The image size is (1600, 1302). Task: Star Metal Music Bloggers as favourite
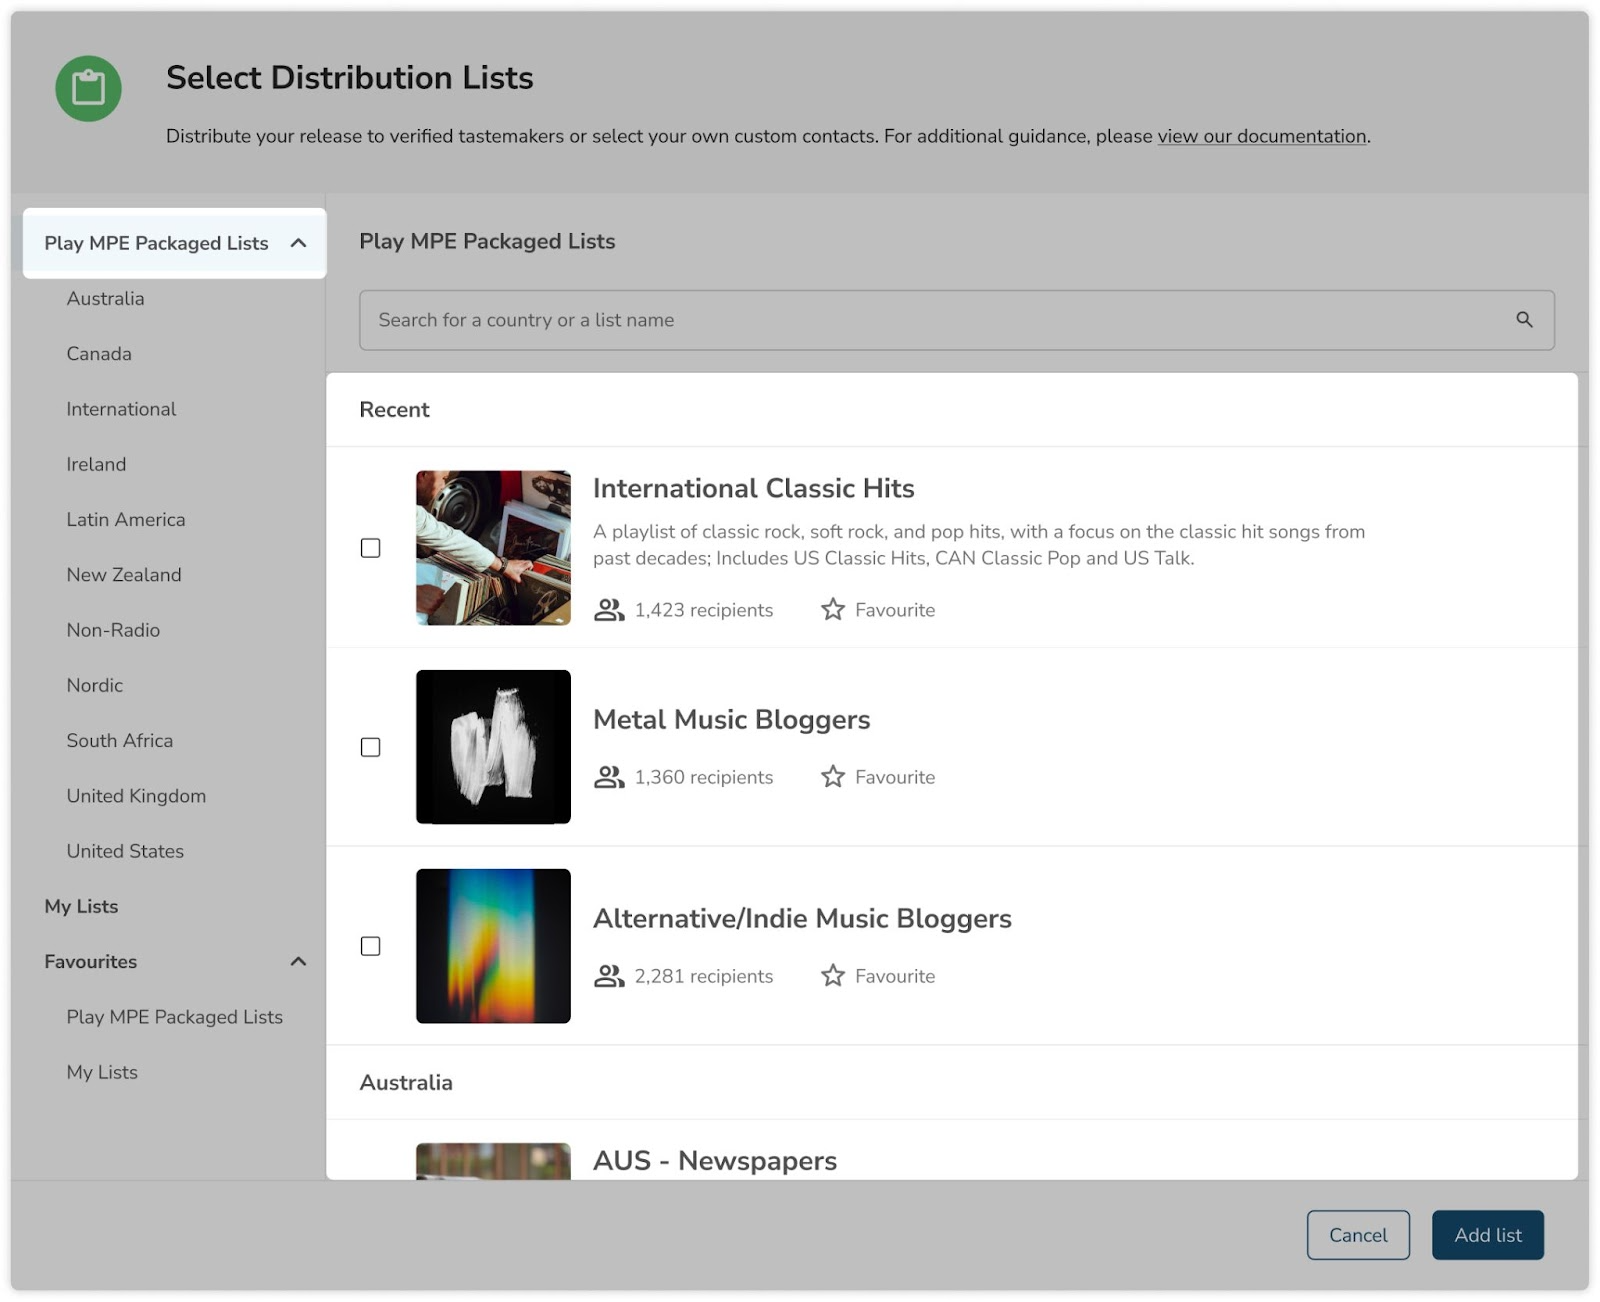coord(833,776)
